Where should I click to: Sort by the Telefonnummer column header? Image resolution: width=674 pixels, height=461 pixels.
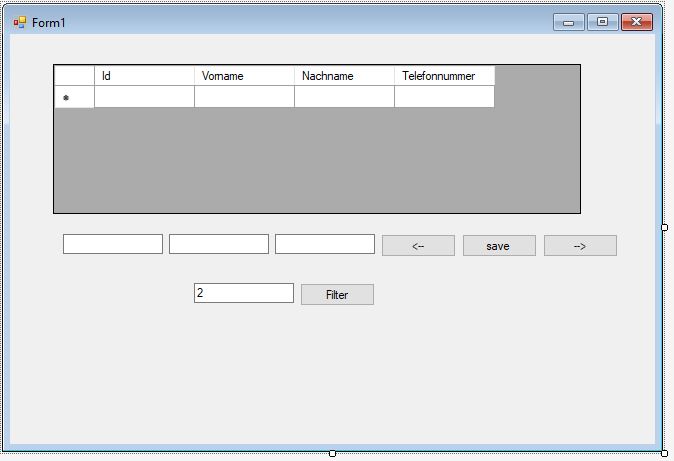click(x=444, y=76)
